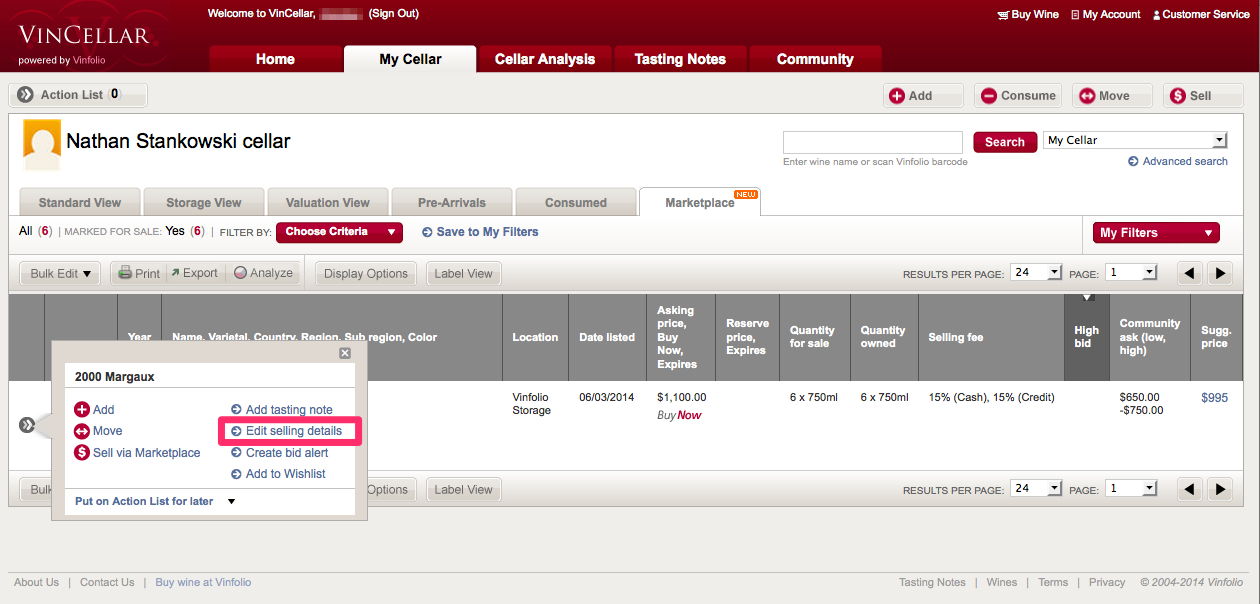Click the Print button

(x=137, y=273)
